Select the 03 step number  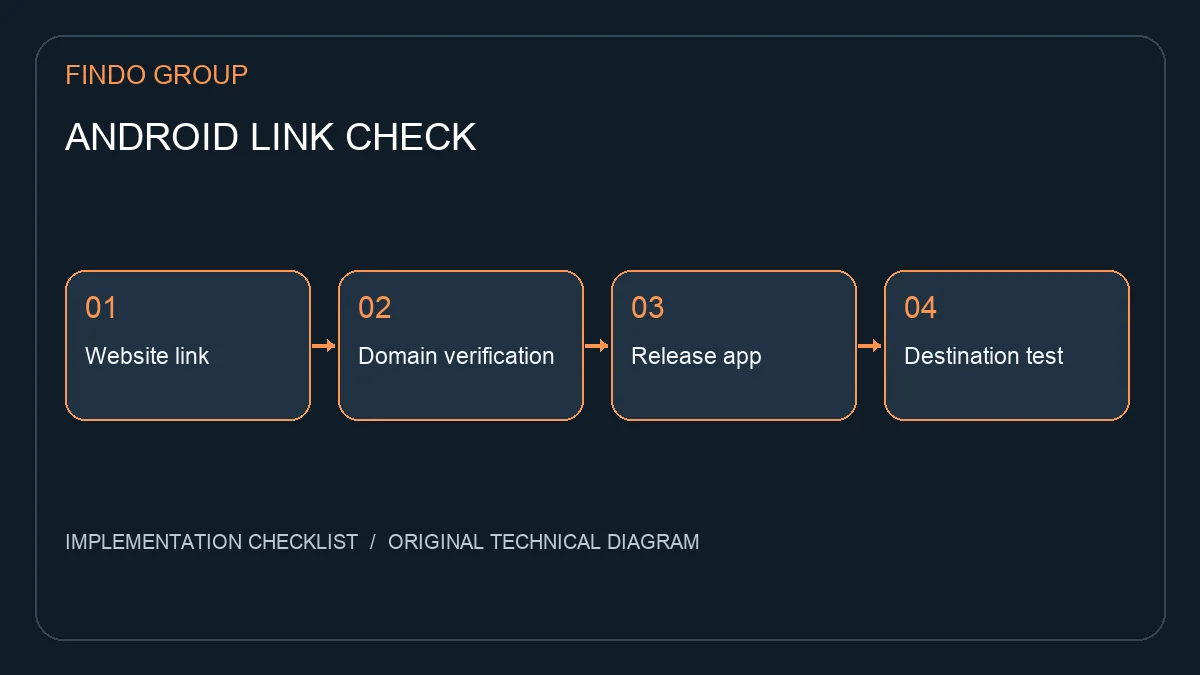(647, 308)
